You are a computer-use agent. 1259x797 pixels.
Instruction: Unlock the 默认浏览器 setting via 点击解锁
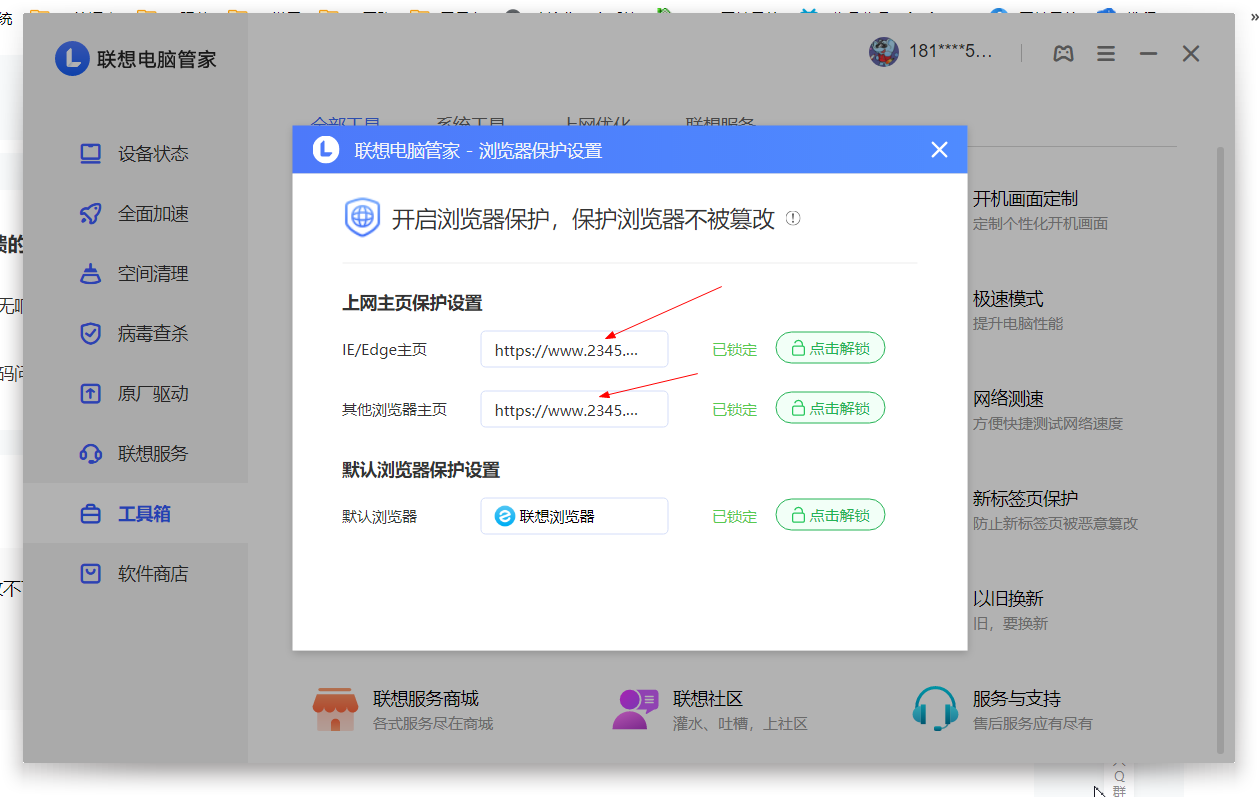(830, 516)
